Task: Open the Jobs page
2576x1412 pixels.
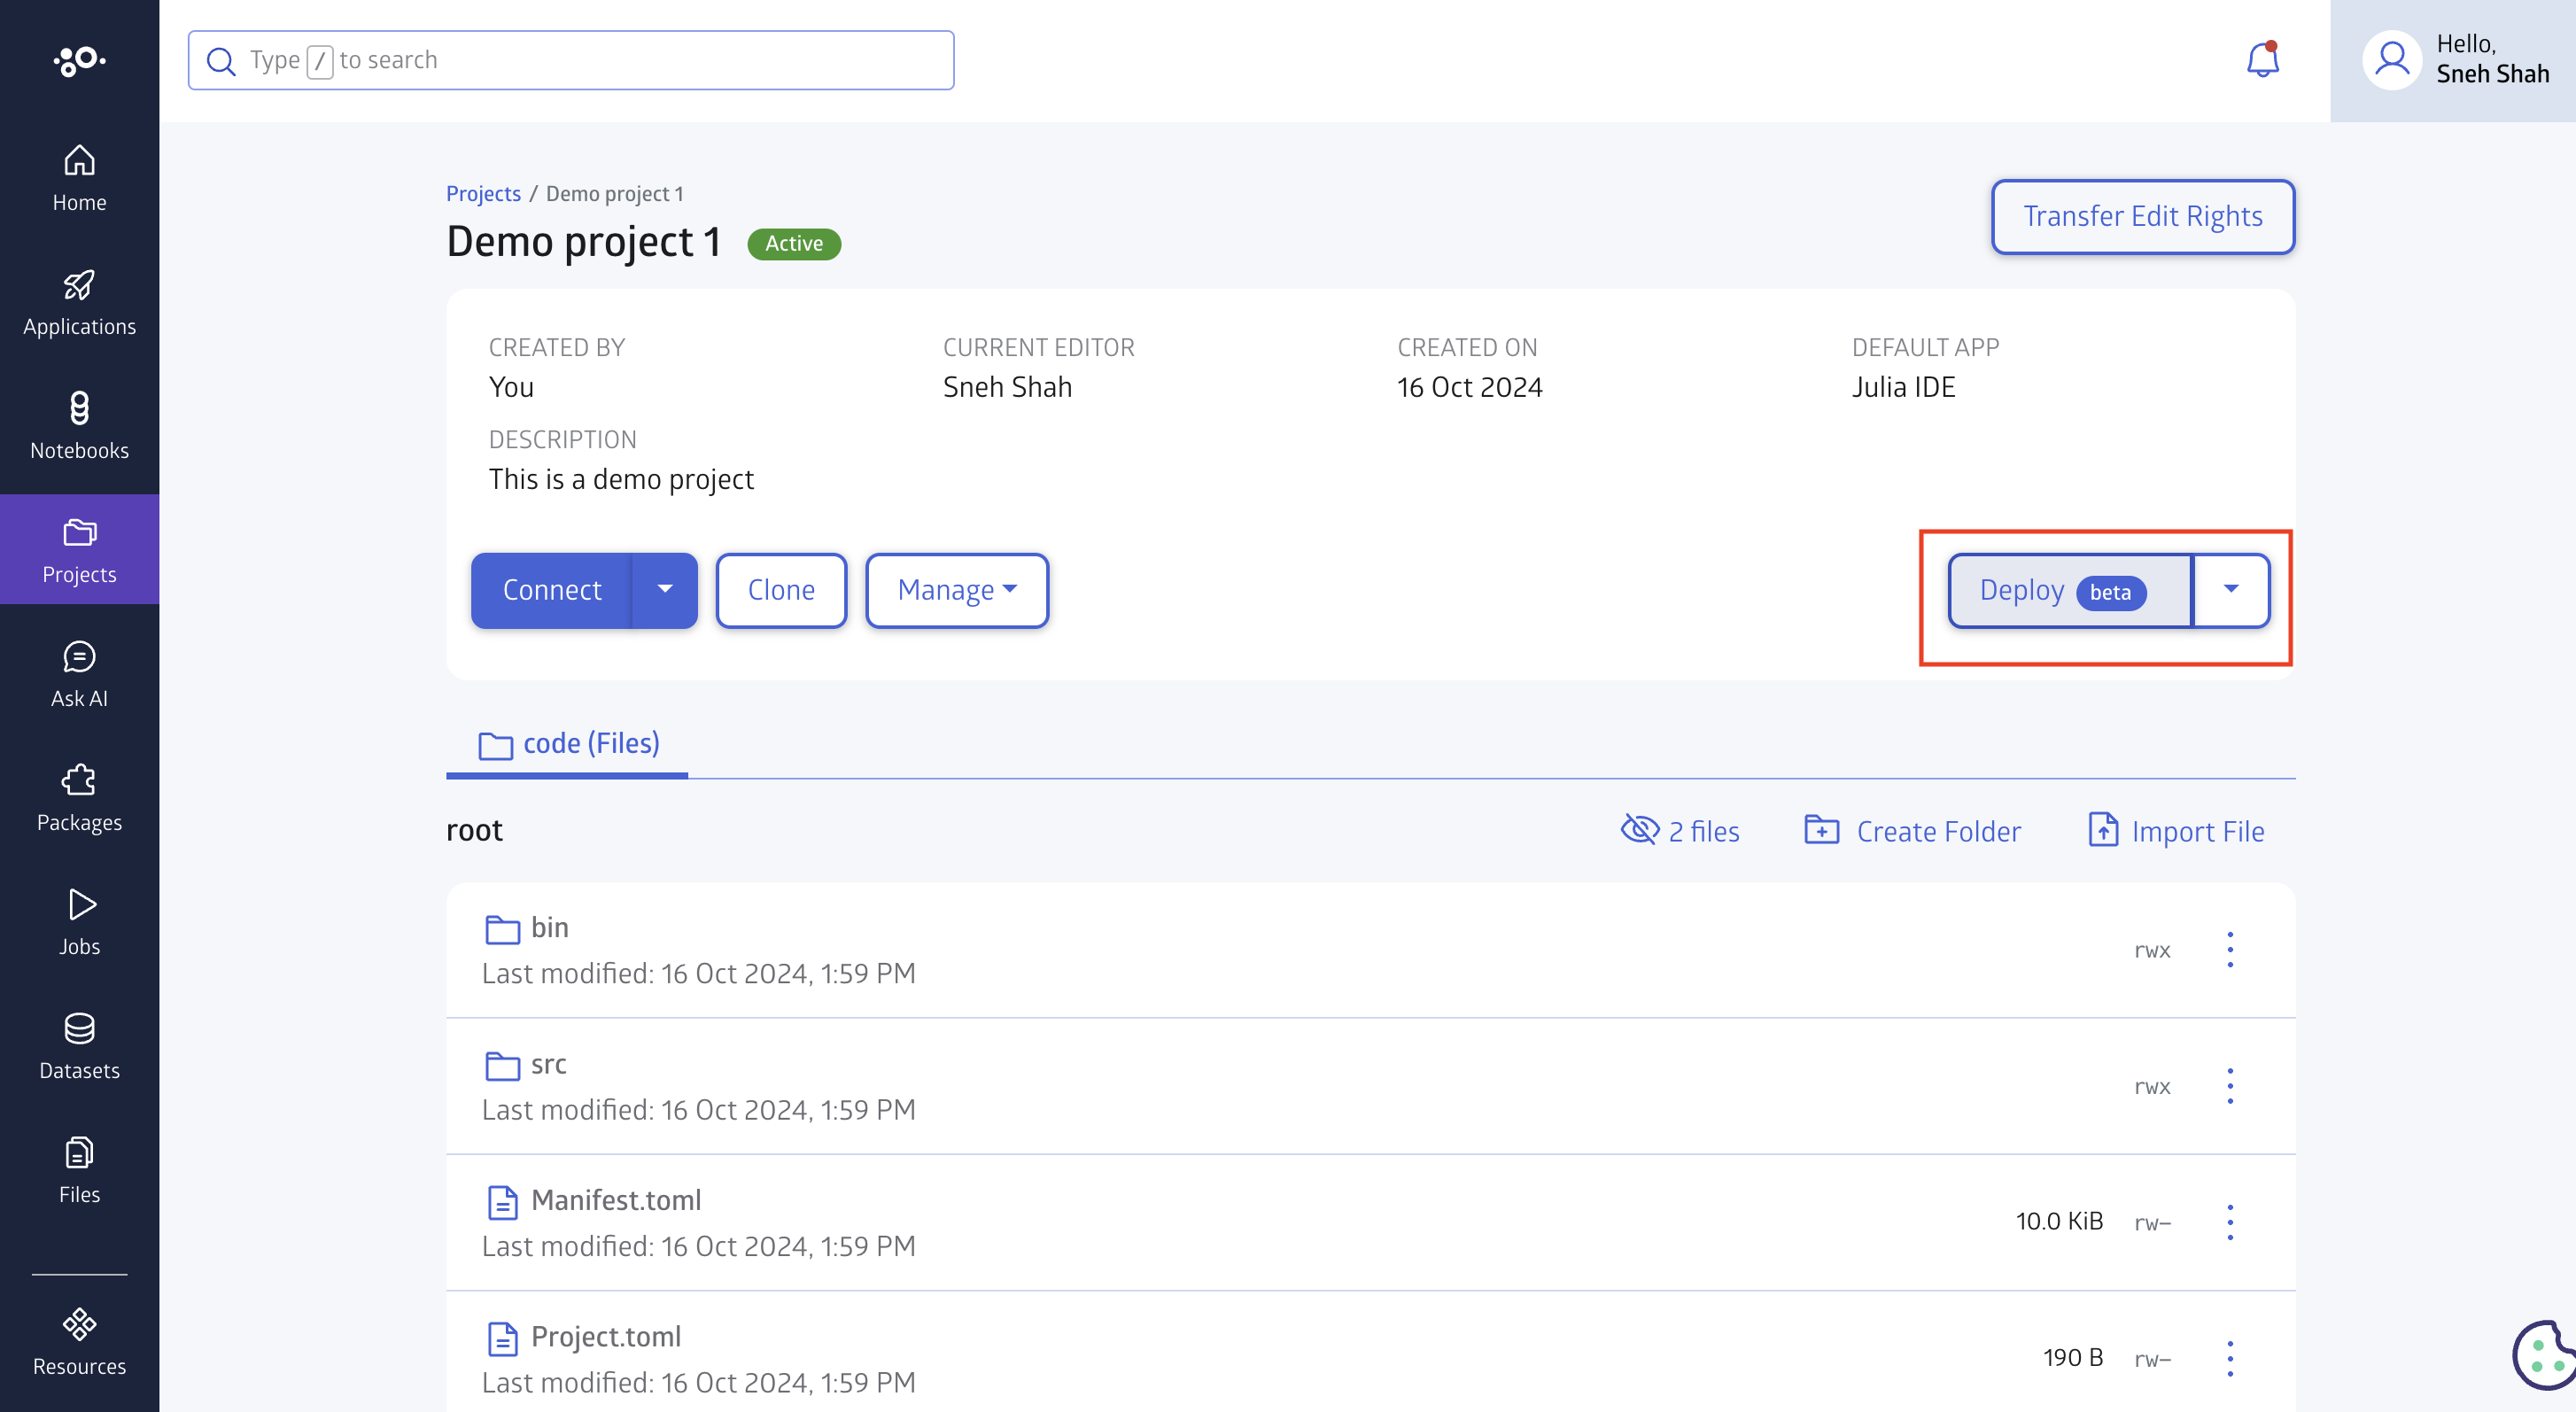Action: tap(79, 923)
